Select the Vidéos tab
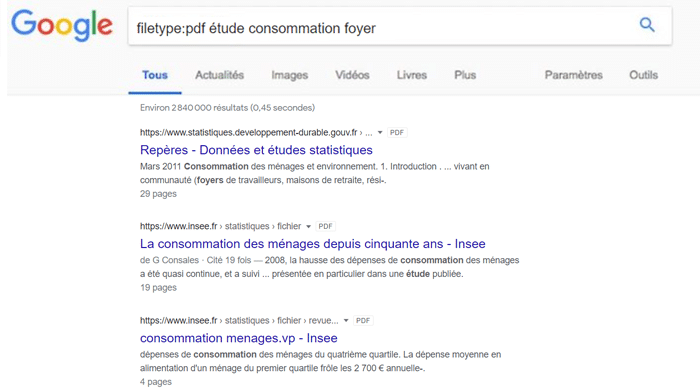Viewport: 700px width, 390px height. [352, 75]
